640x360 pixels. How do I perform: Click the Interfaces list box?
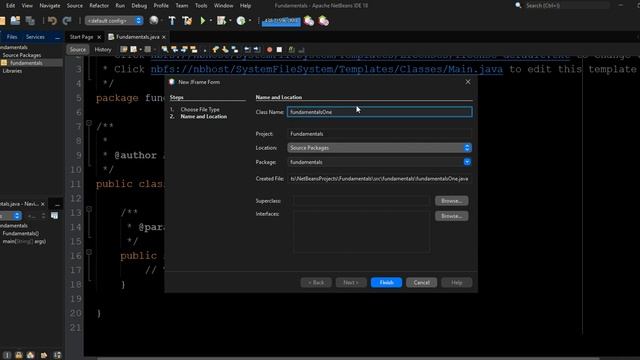[361, 231]
